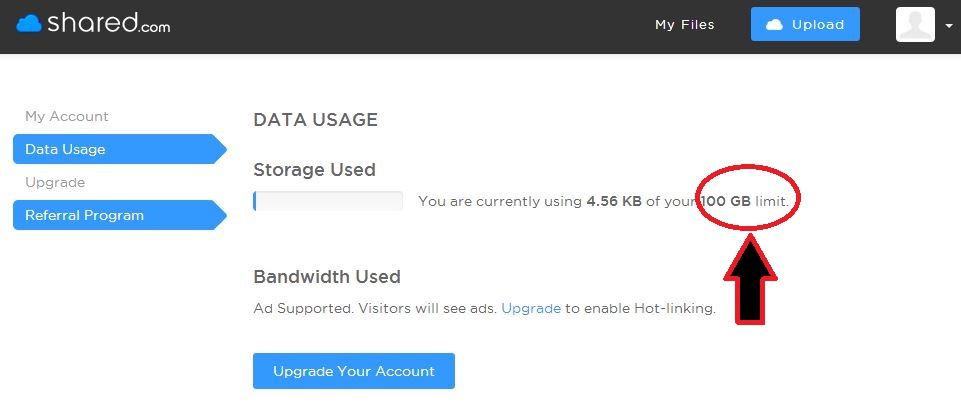Open the Referral Program sidebar tab

(120, 216)
